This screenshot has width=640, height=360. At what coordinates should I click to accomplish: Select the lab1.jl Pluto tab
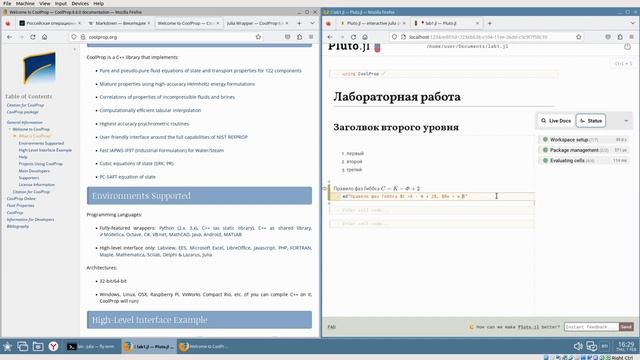[446, 23]
